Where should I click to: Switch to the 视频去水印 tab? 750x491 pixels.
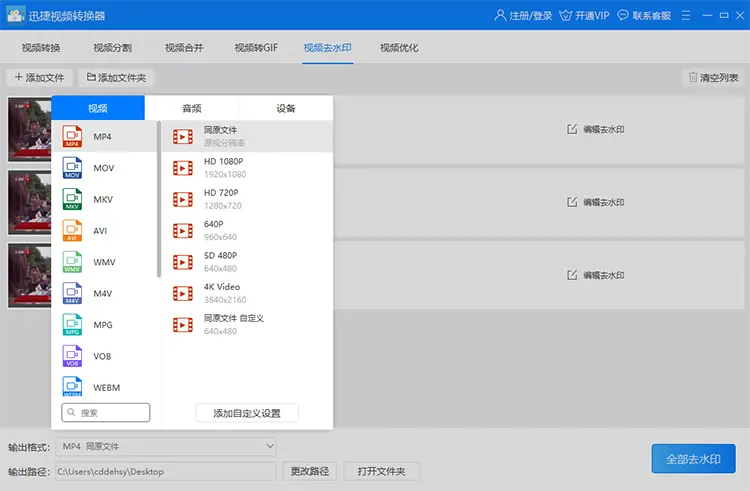(328, 47)
